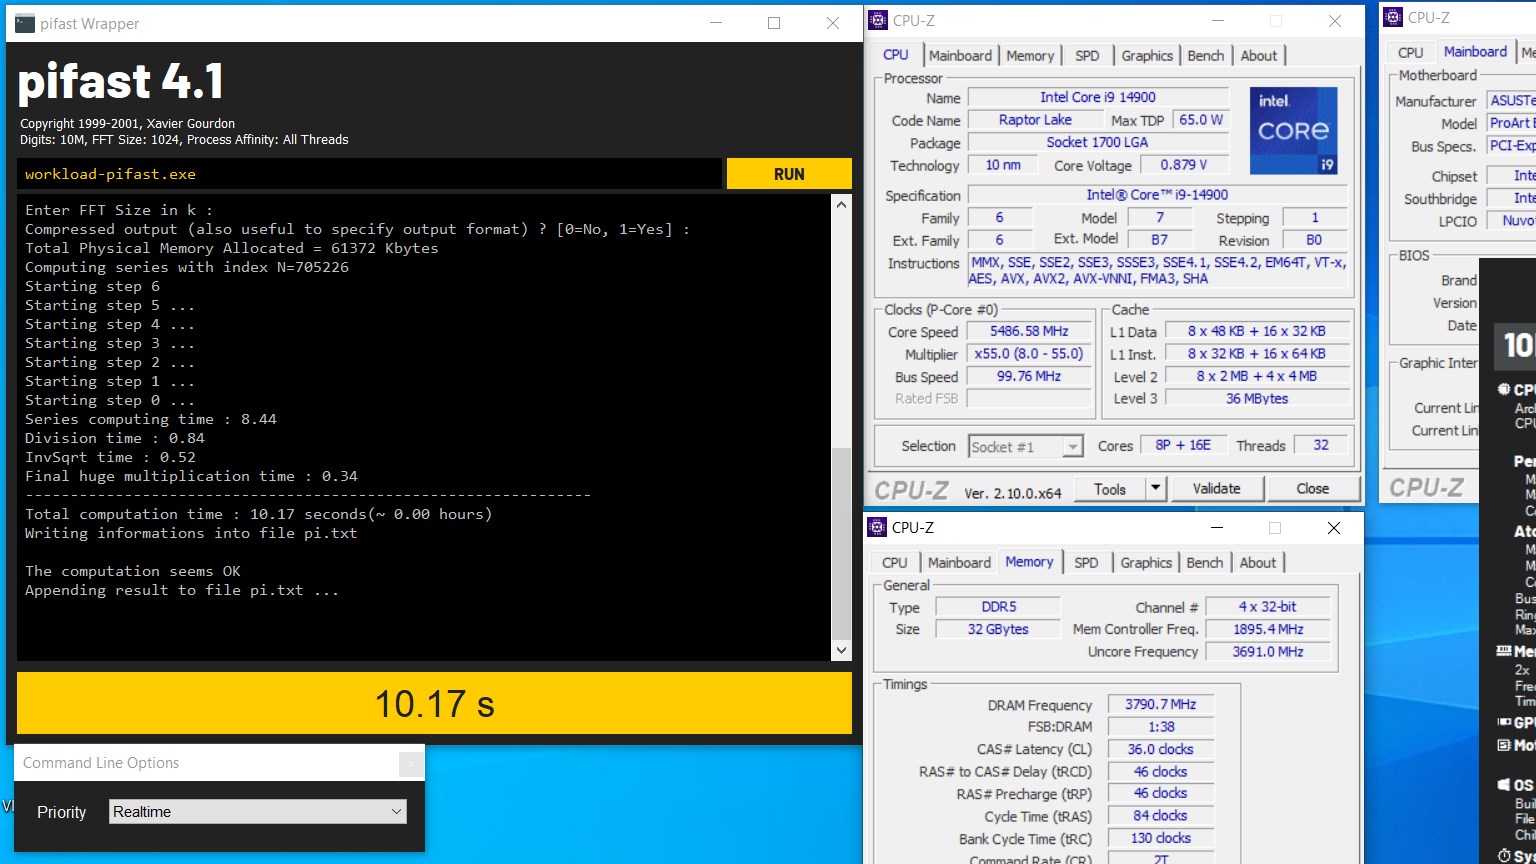Minimize the top CPU-Z window

pyautogui.click(x=1218, y=21)
